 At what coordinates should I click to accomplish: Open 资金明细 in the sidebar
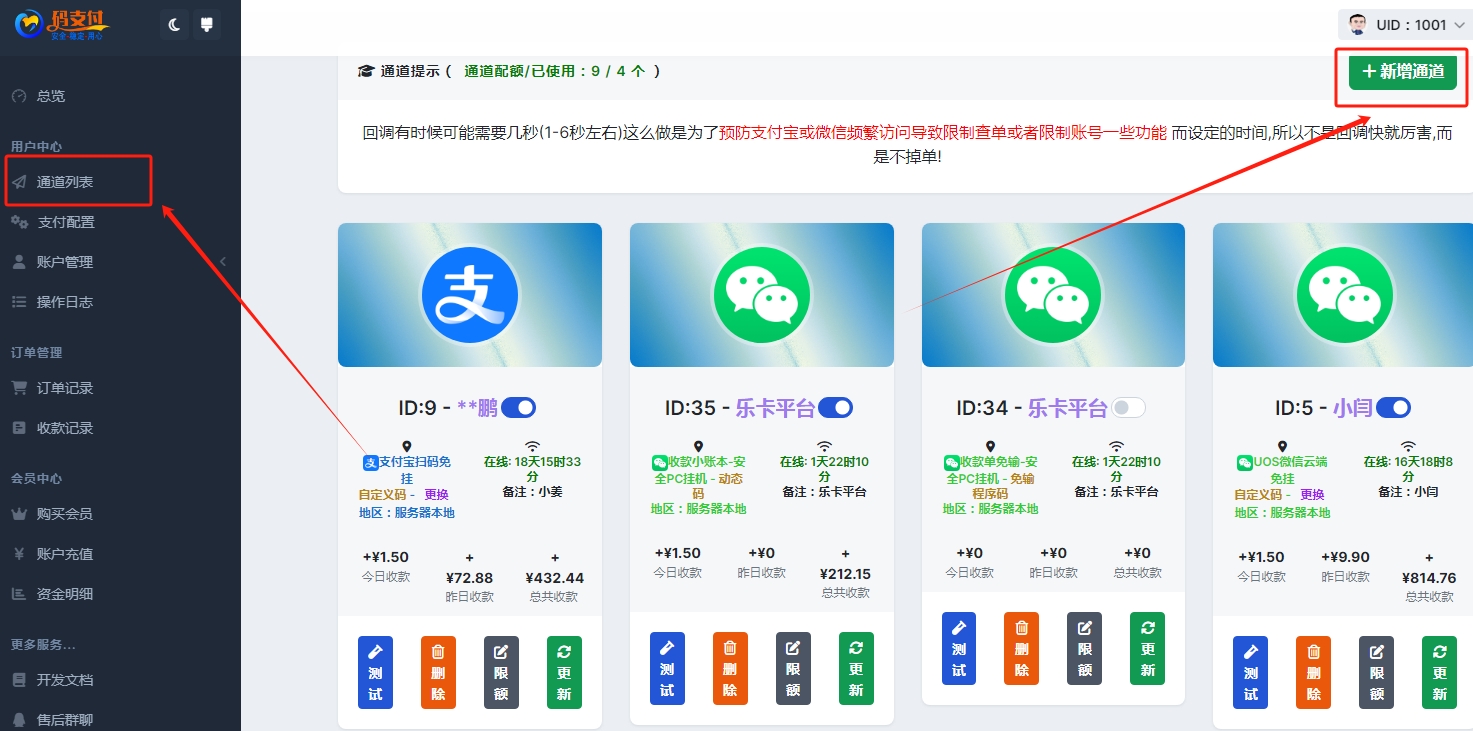pos(65,594)
